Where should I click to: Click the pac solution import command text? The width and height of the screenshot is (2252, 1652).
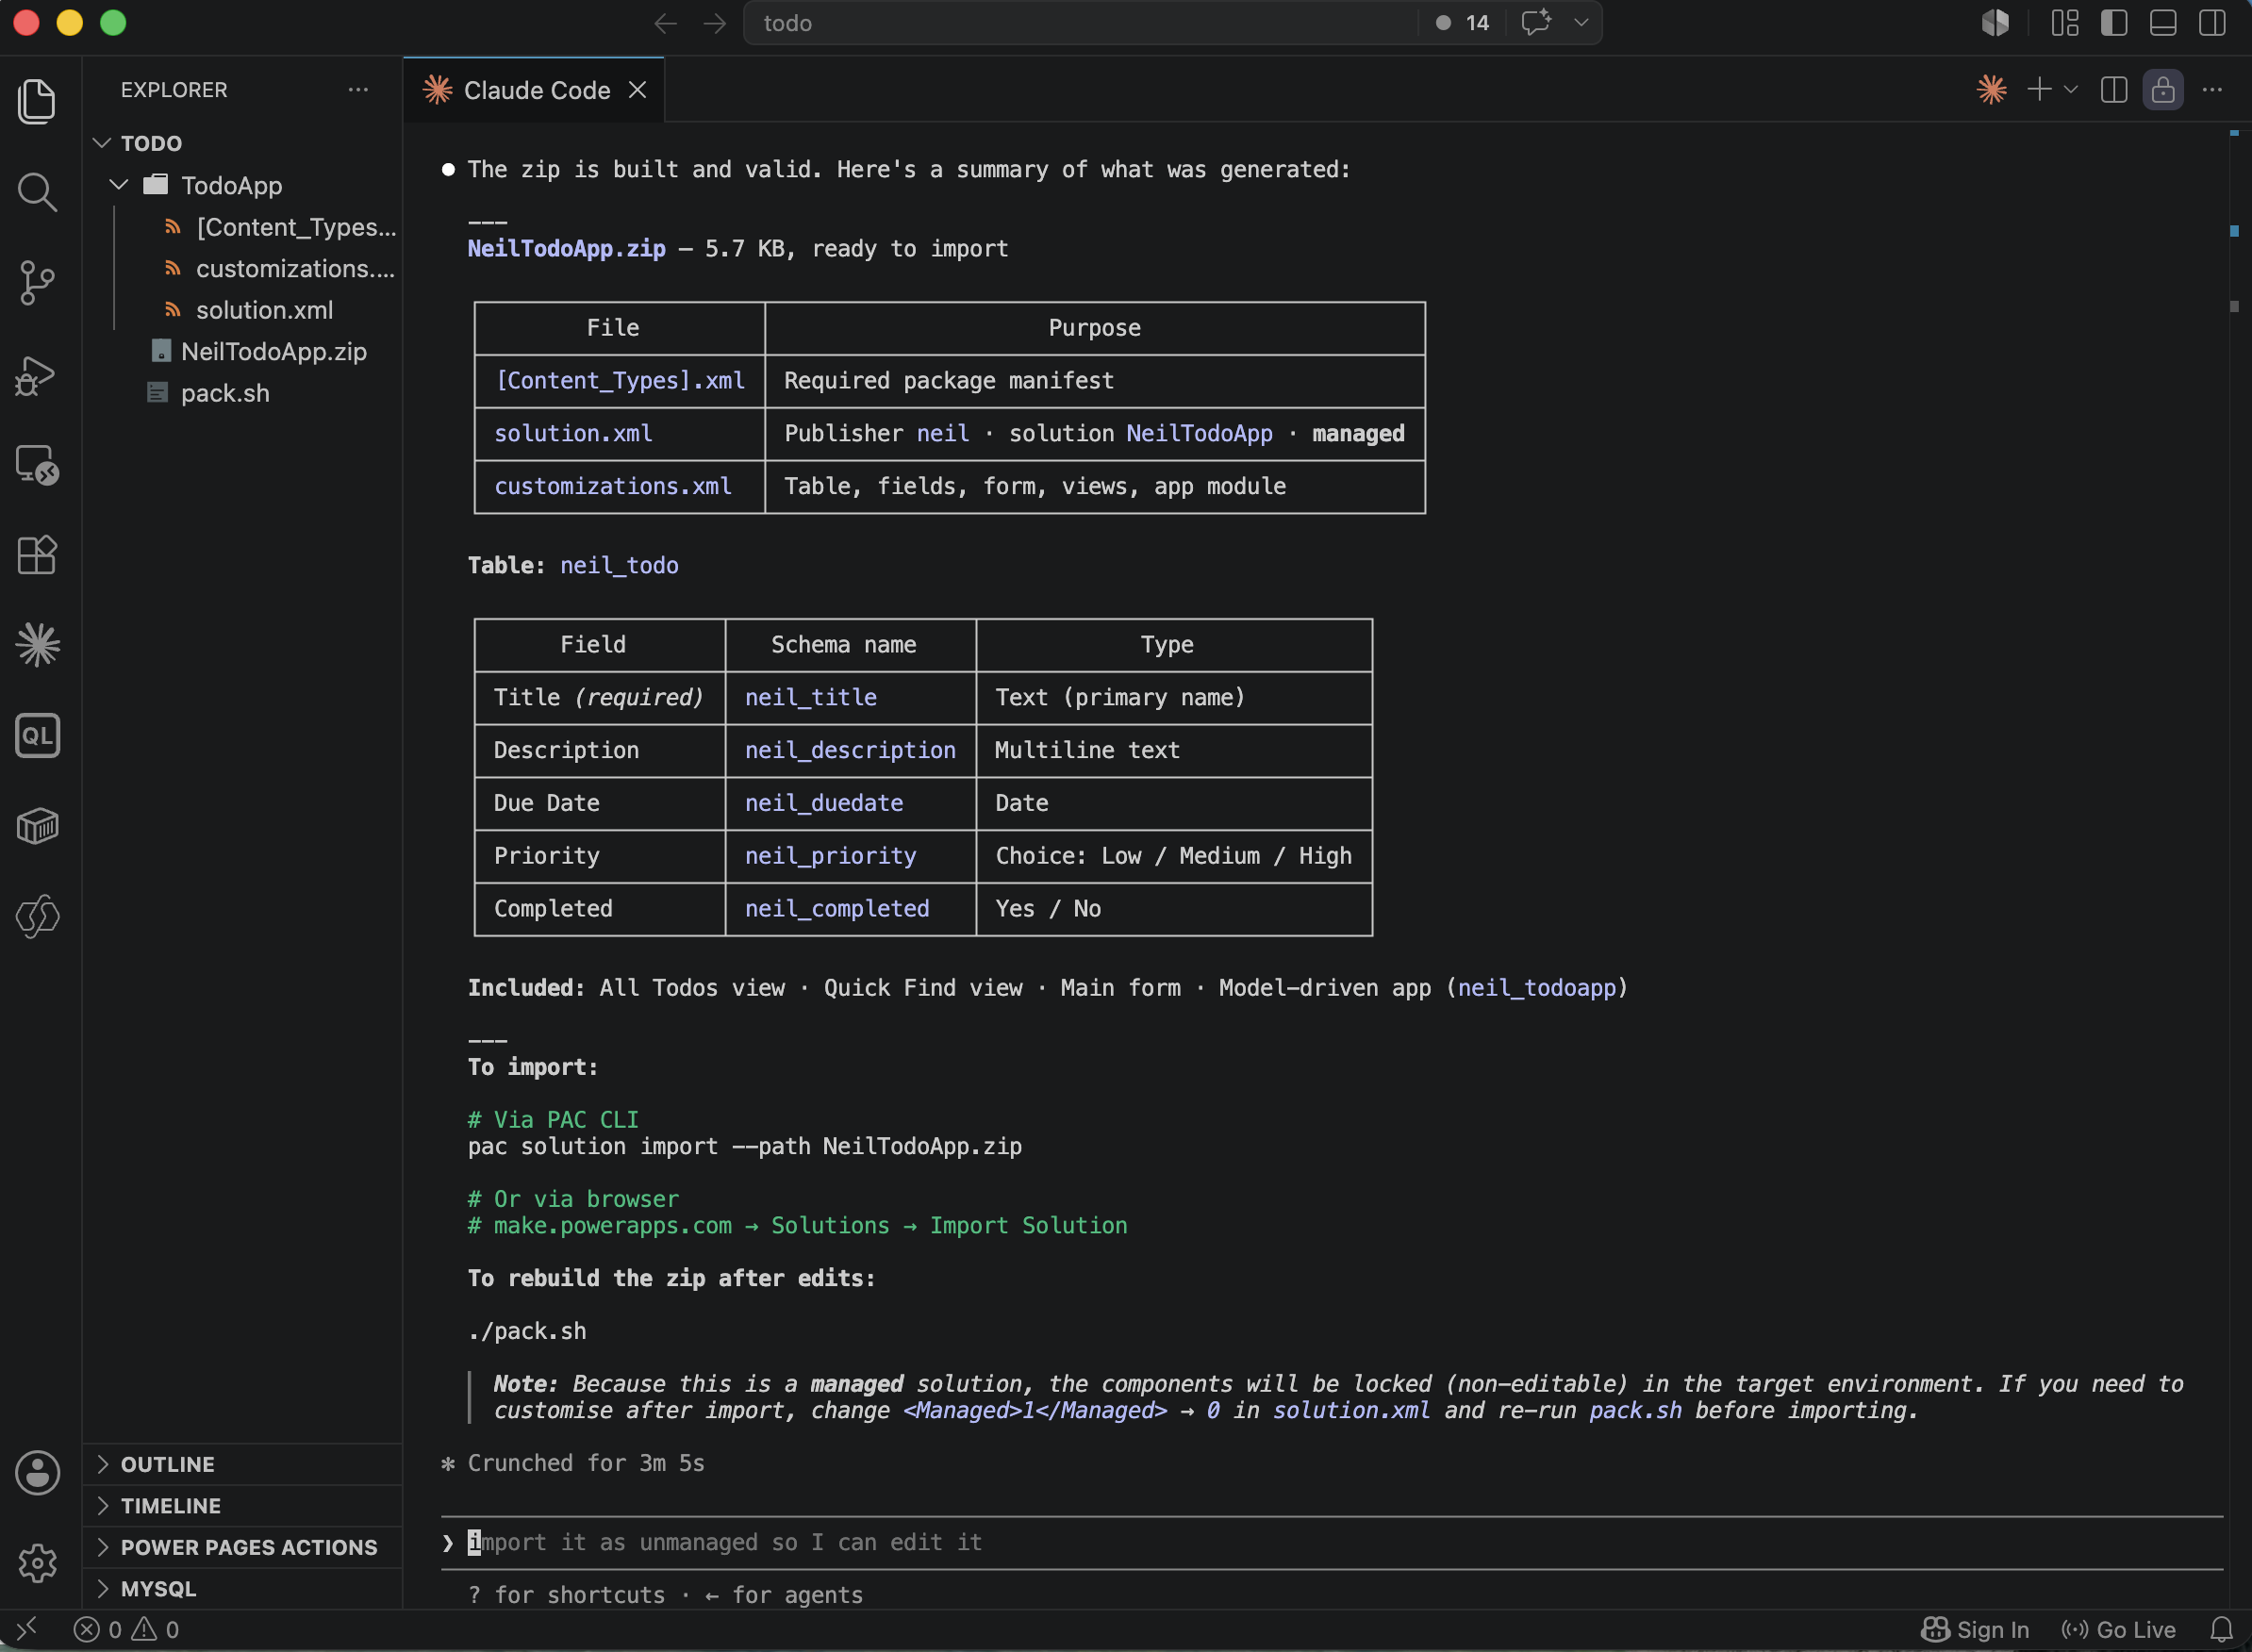(x=745, y=1147)
